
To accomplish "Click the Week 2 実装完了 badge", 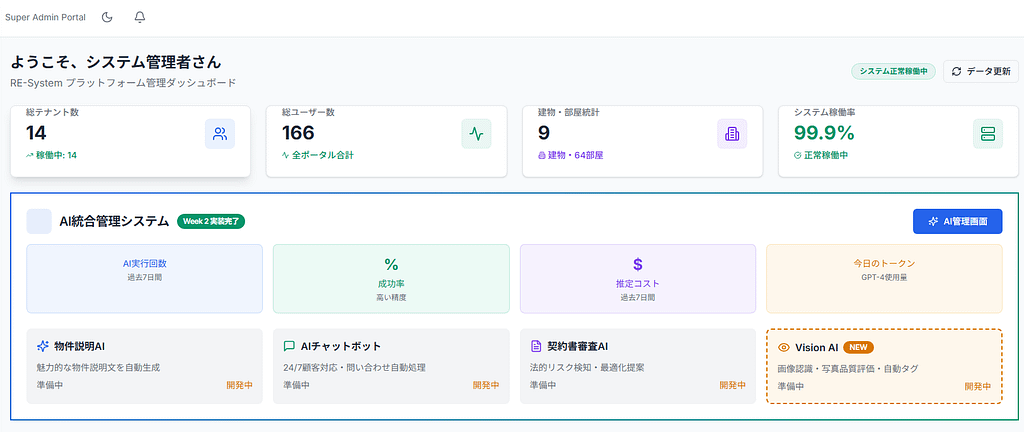I will pos(211,221).
